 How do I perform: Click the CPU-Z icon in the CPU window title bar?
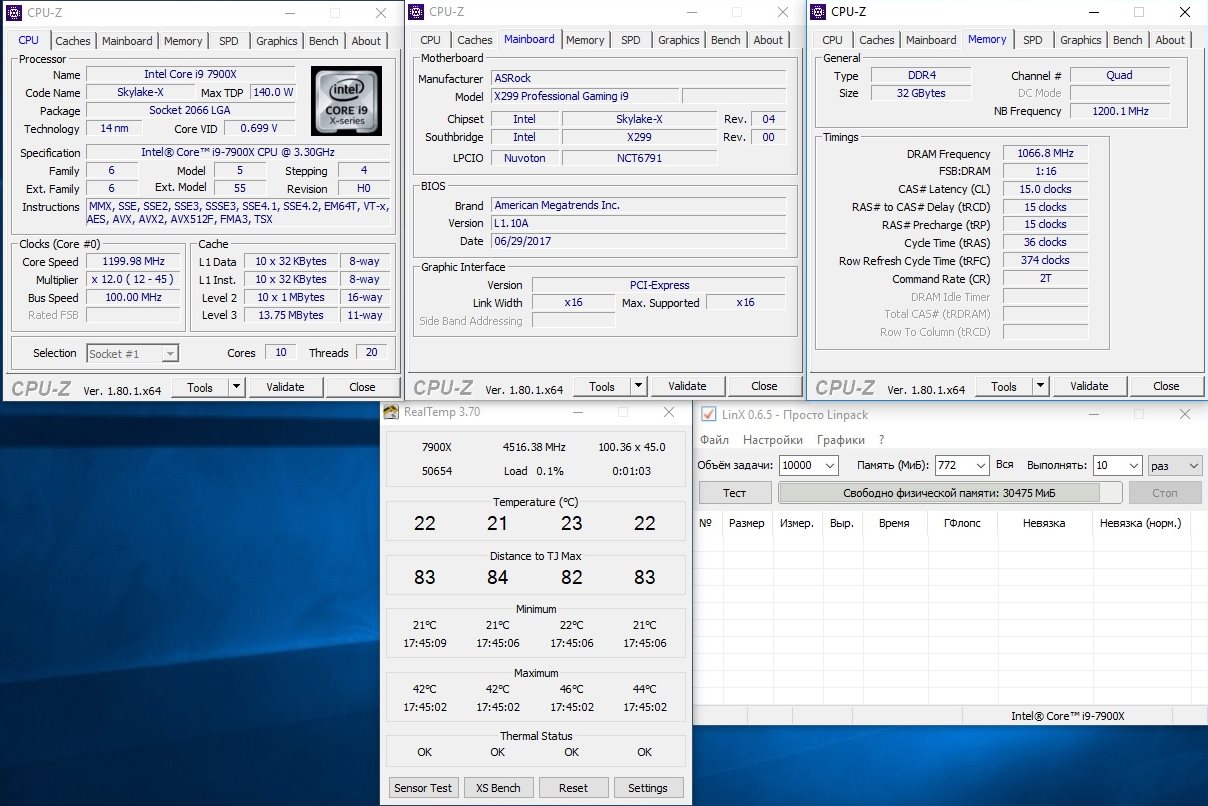13,13
